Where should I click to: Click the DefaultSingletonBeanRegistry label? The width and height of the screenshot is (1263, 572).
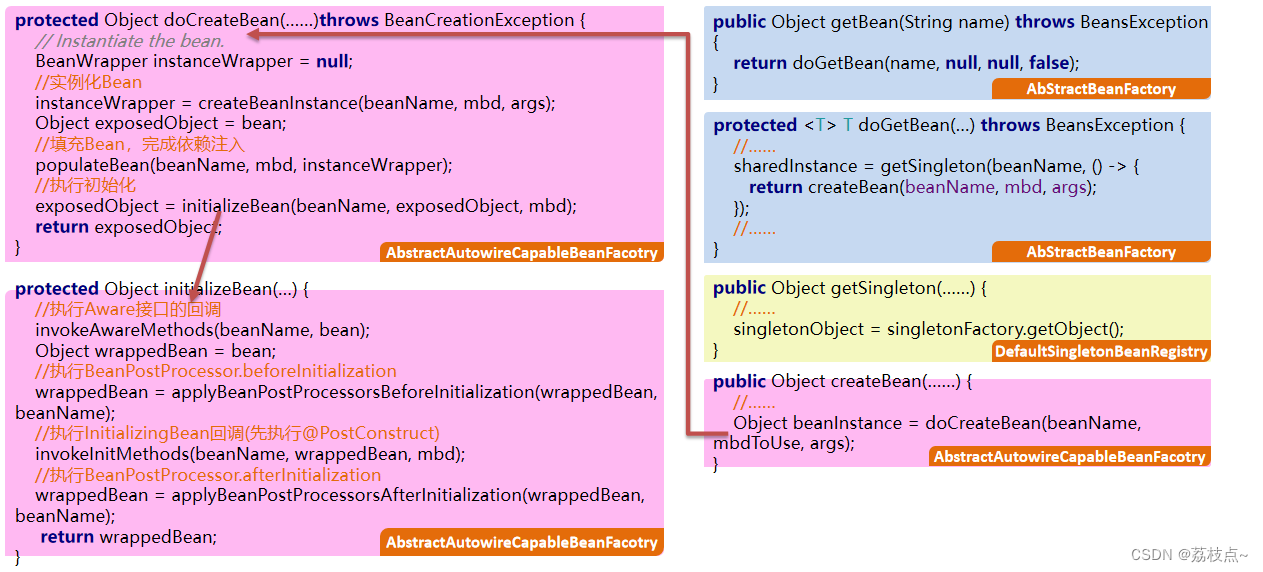1101,351
